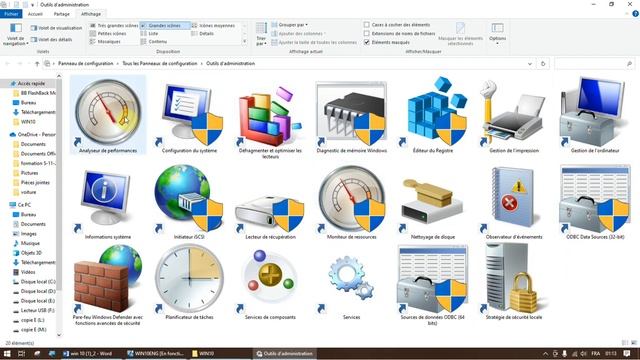Go up one folder level arrow
This screenshot has width=640, height=360.
tap(37, 64)
